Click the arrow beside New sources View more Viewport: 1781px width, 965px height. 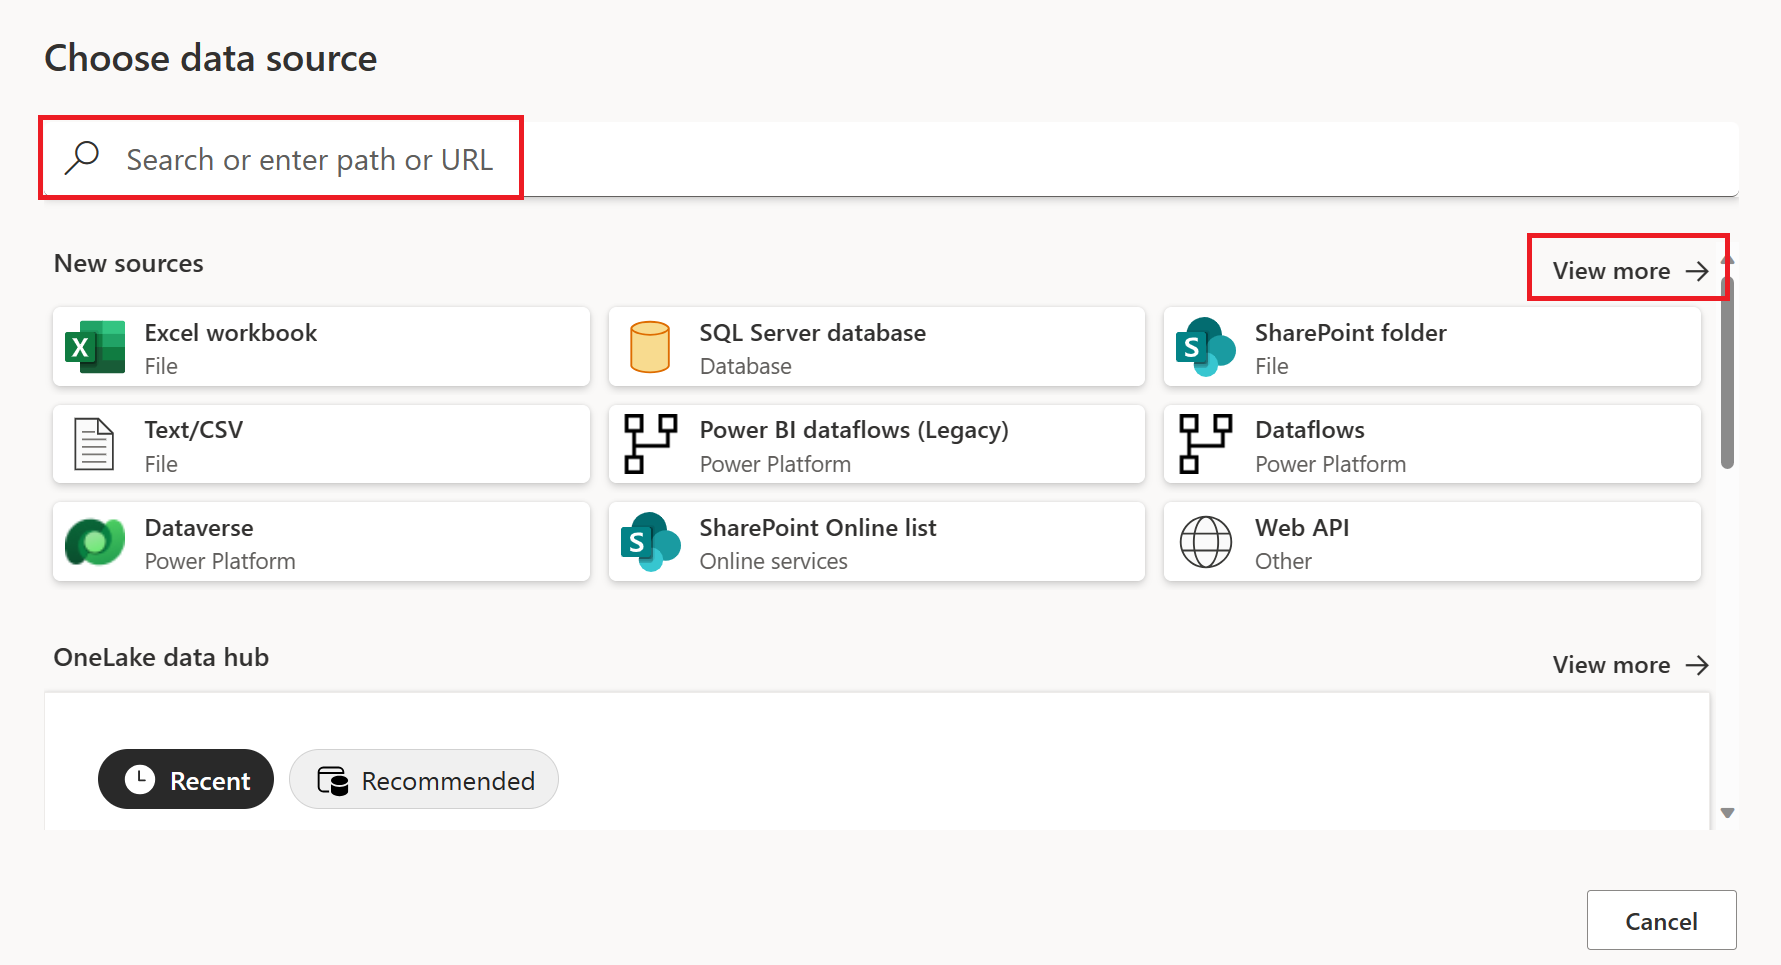1697,271
